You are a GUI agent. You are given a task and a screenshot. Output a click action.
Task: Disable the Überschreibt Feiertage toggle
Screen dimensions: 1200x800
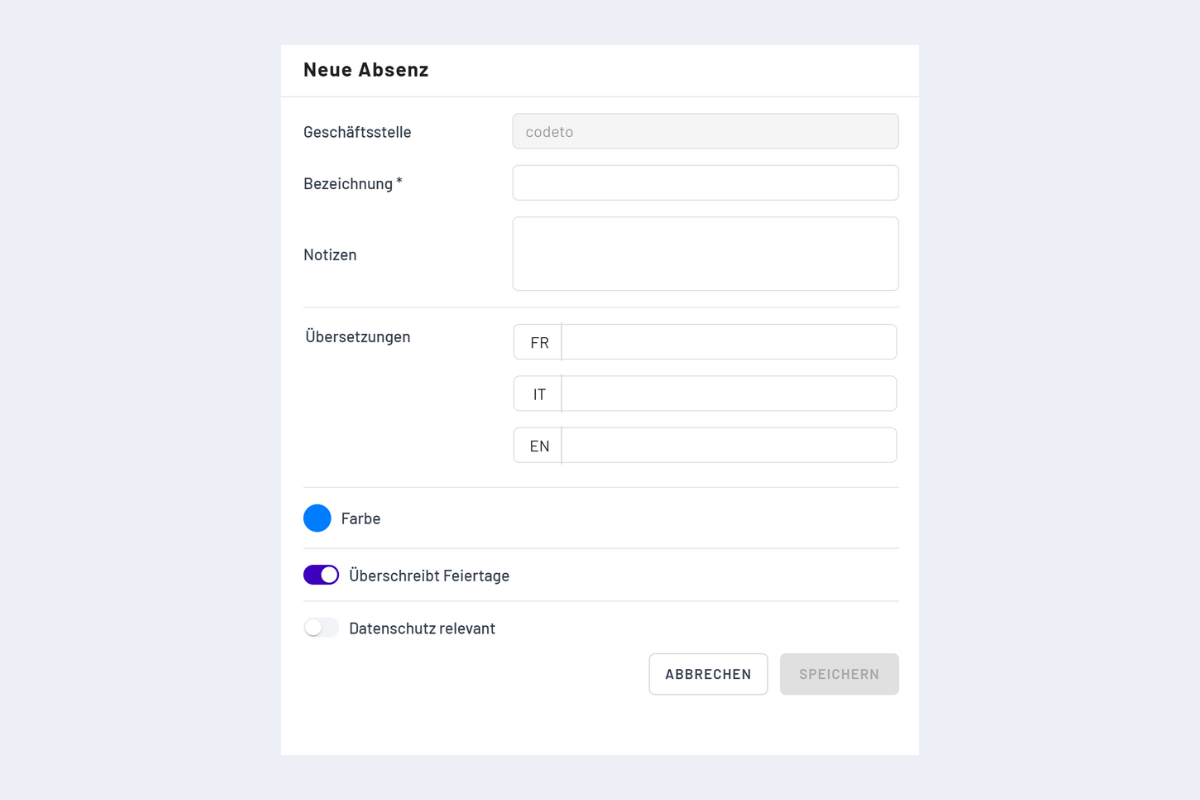tap(320, 575)
